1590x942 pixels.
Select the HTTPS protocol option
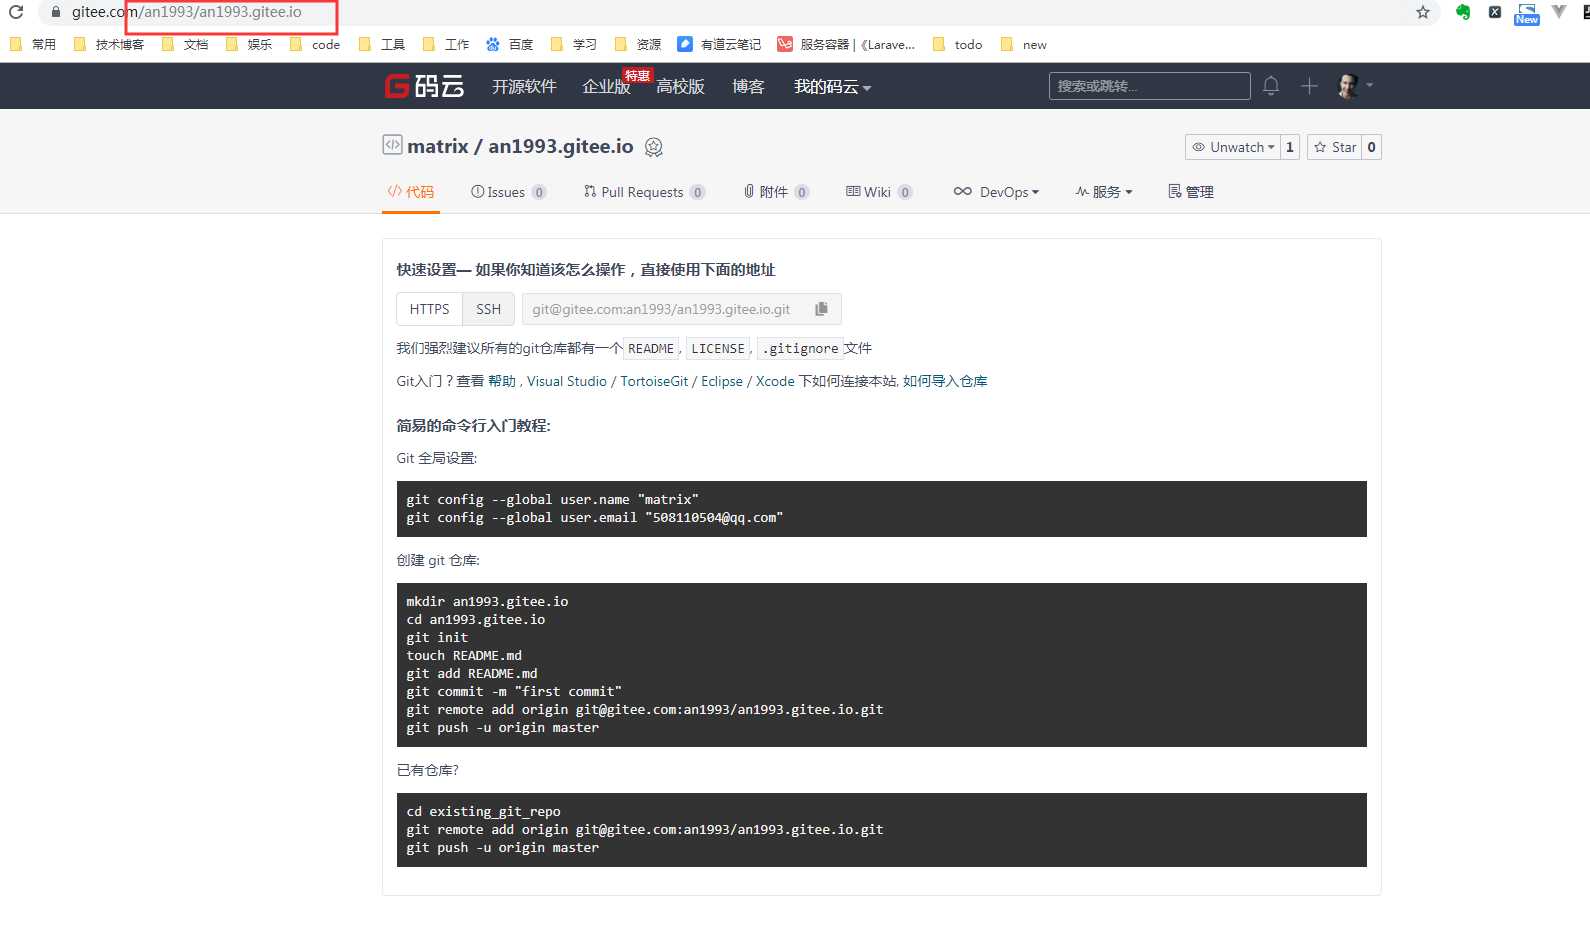pyautogui.click(x=429, y=309)
